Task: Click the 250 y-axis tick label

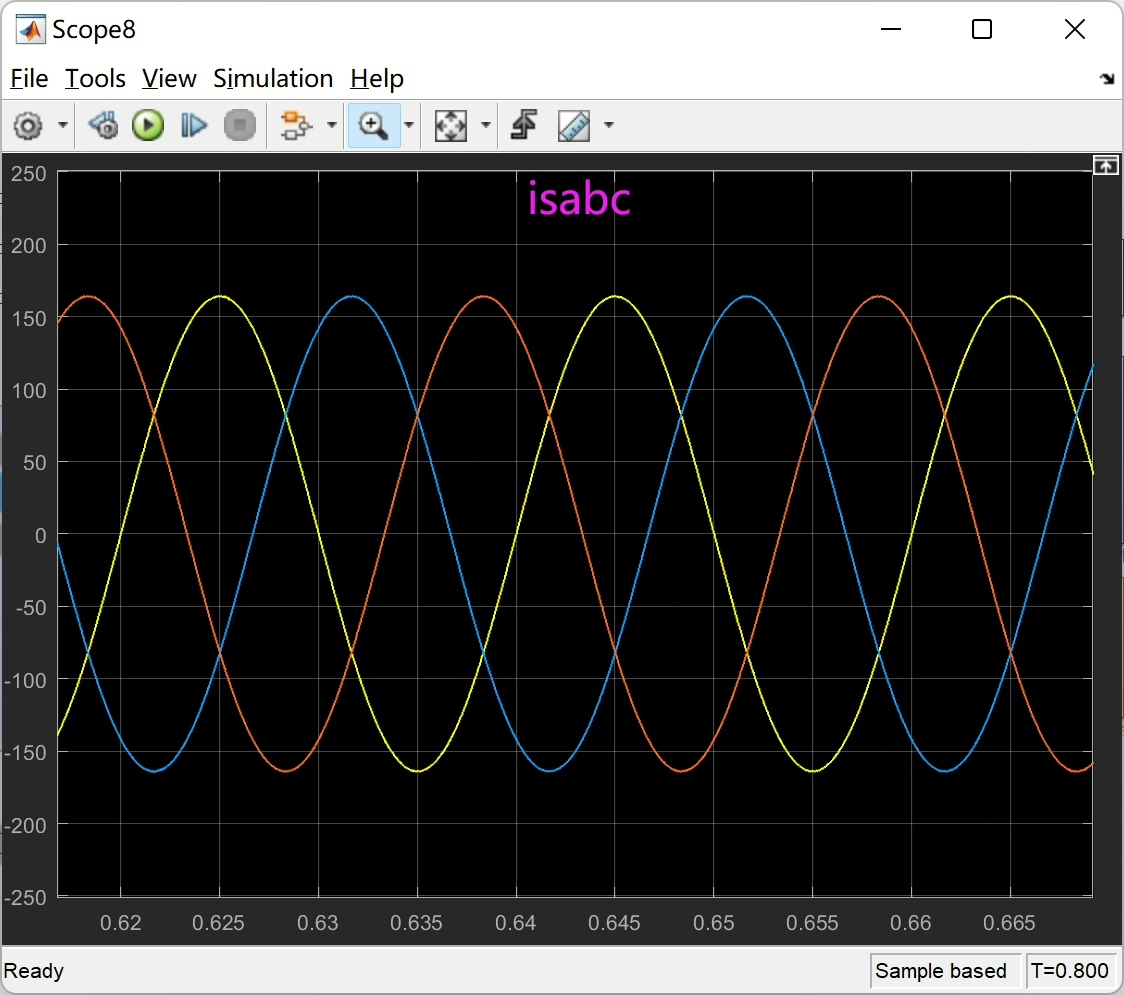Action: tap(29, 173)
